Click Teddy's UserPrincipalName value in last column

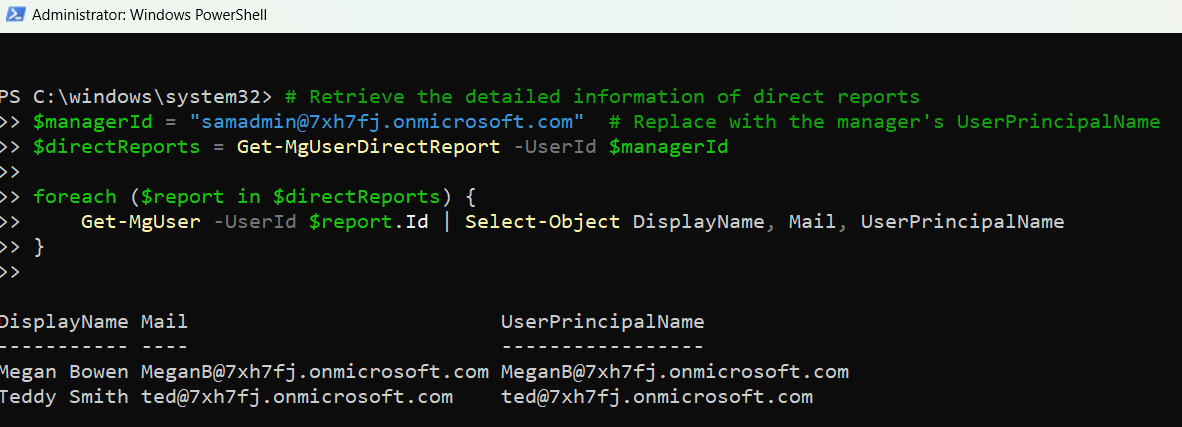[657, 397]
